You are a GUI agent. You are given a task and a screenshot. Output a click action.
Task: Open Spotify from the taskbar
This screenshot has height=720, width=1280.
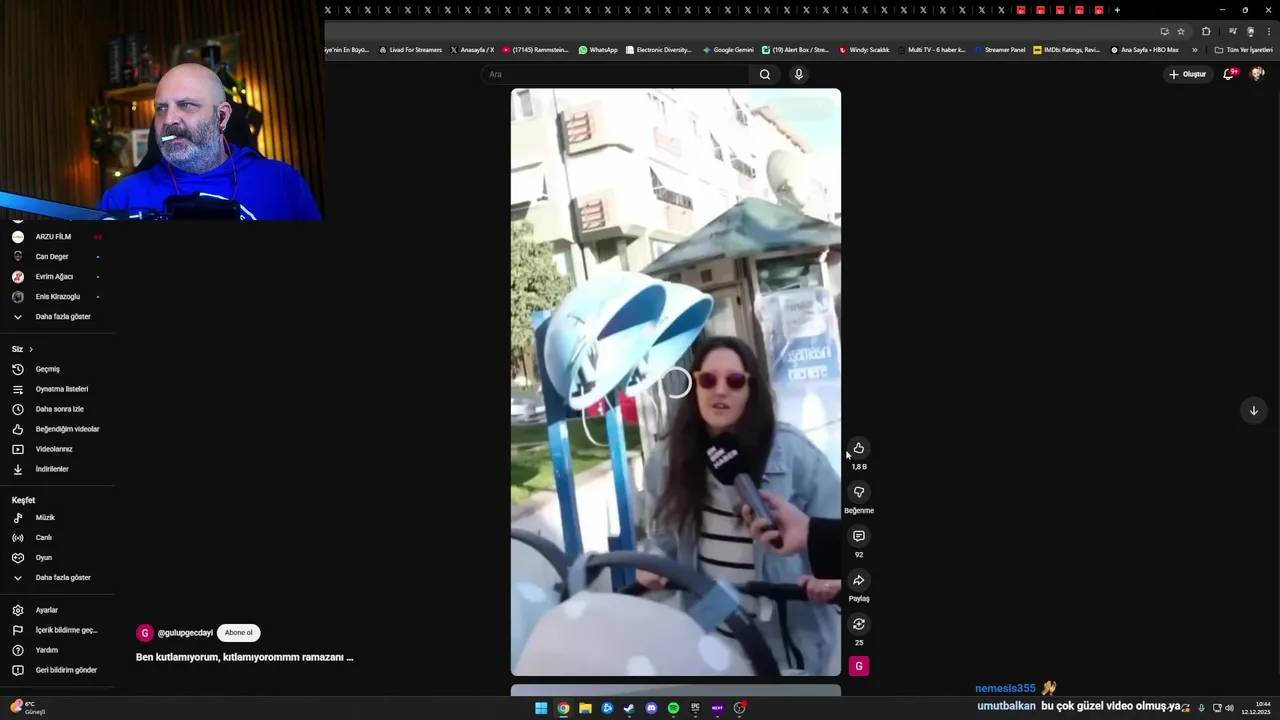tap(673, 708)
